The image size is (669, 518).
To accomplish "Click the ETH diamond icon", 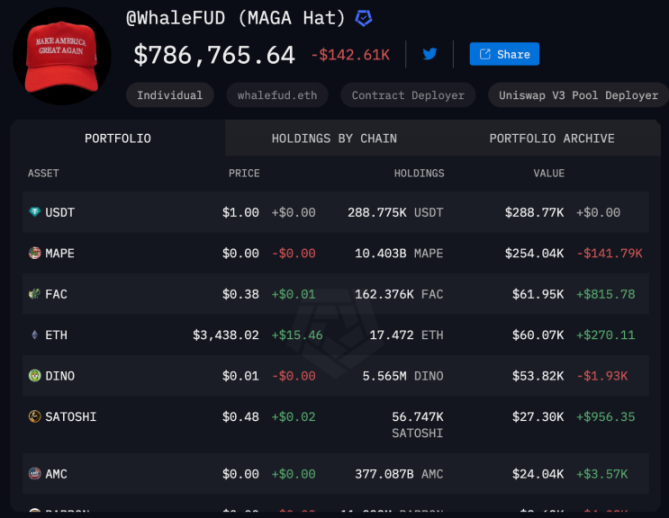I will [35, 335].
